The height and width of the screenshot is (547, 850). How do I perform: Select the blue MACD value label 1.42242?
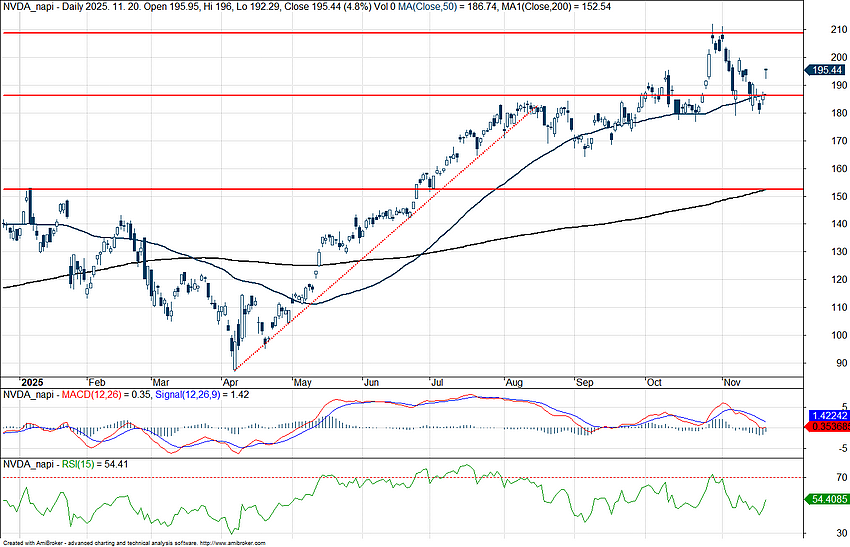pyautogui.click(x=827, y=415)
